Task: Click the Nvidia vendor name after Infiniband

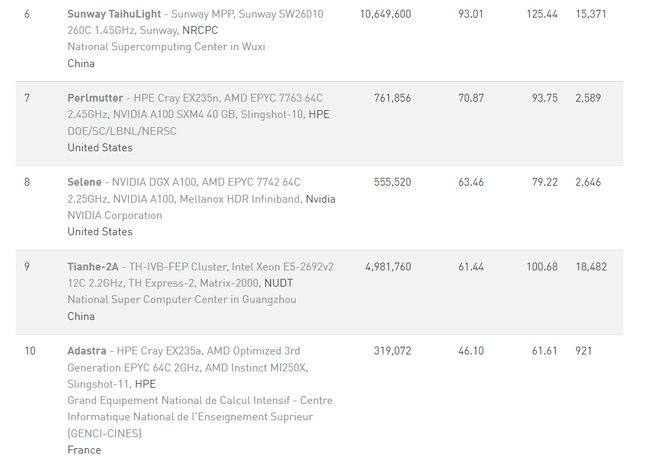Action: point(320,199)
